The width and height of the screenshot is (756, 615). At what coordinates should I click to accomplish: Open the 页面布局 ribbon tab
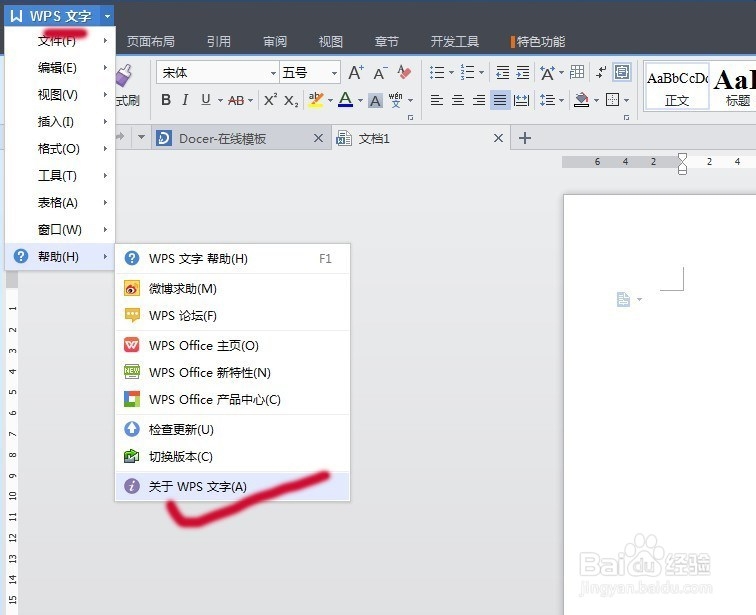[x=150, y=41]
